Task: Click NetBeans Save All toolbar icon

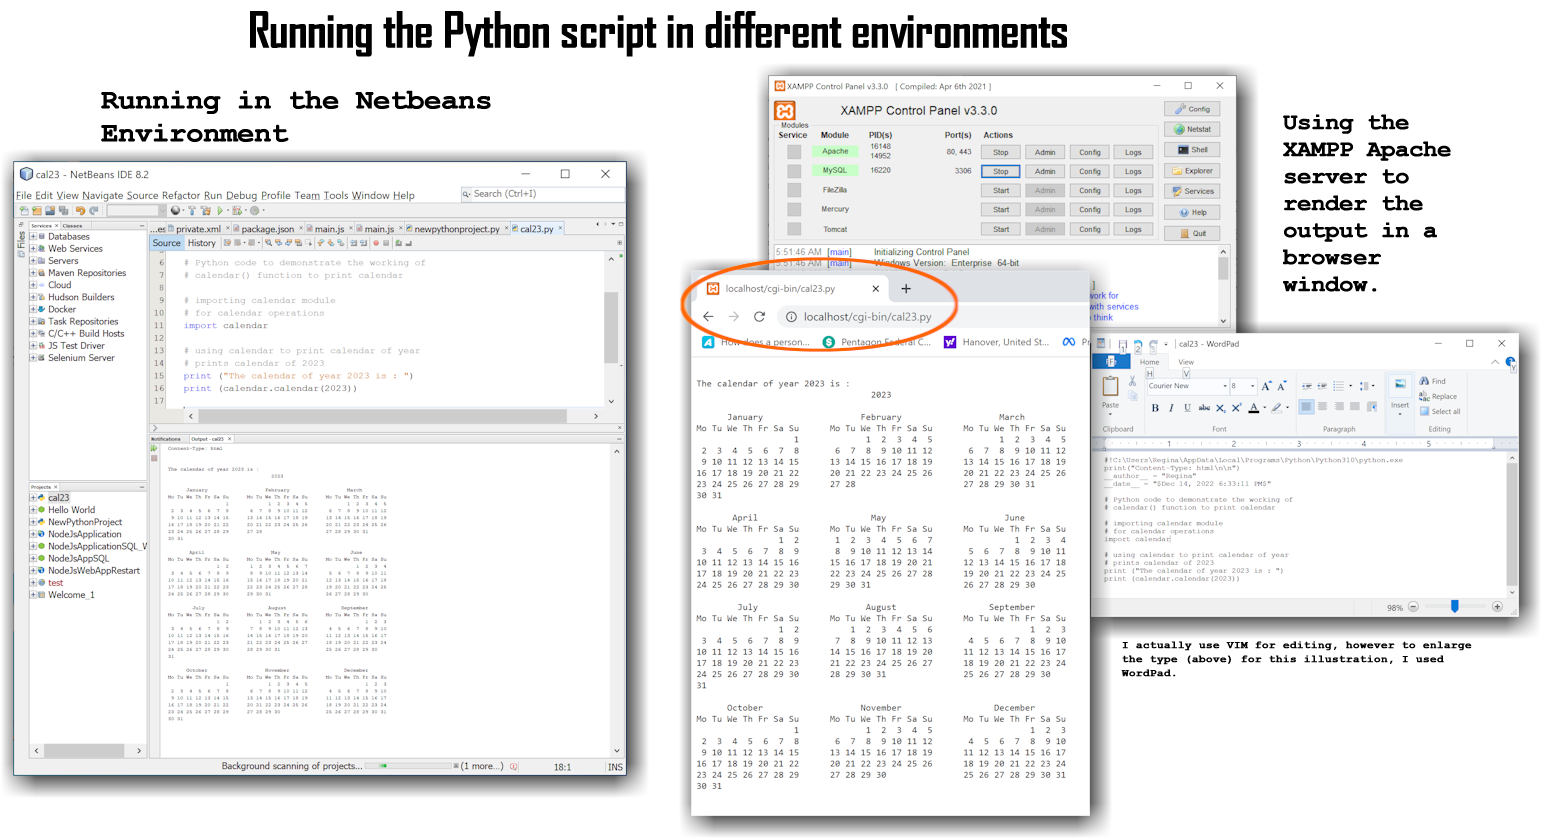Action: tap(64, 210)
